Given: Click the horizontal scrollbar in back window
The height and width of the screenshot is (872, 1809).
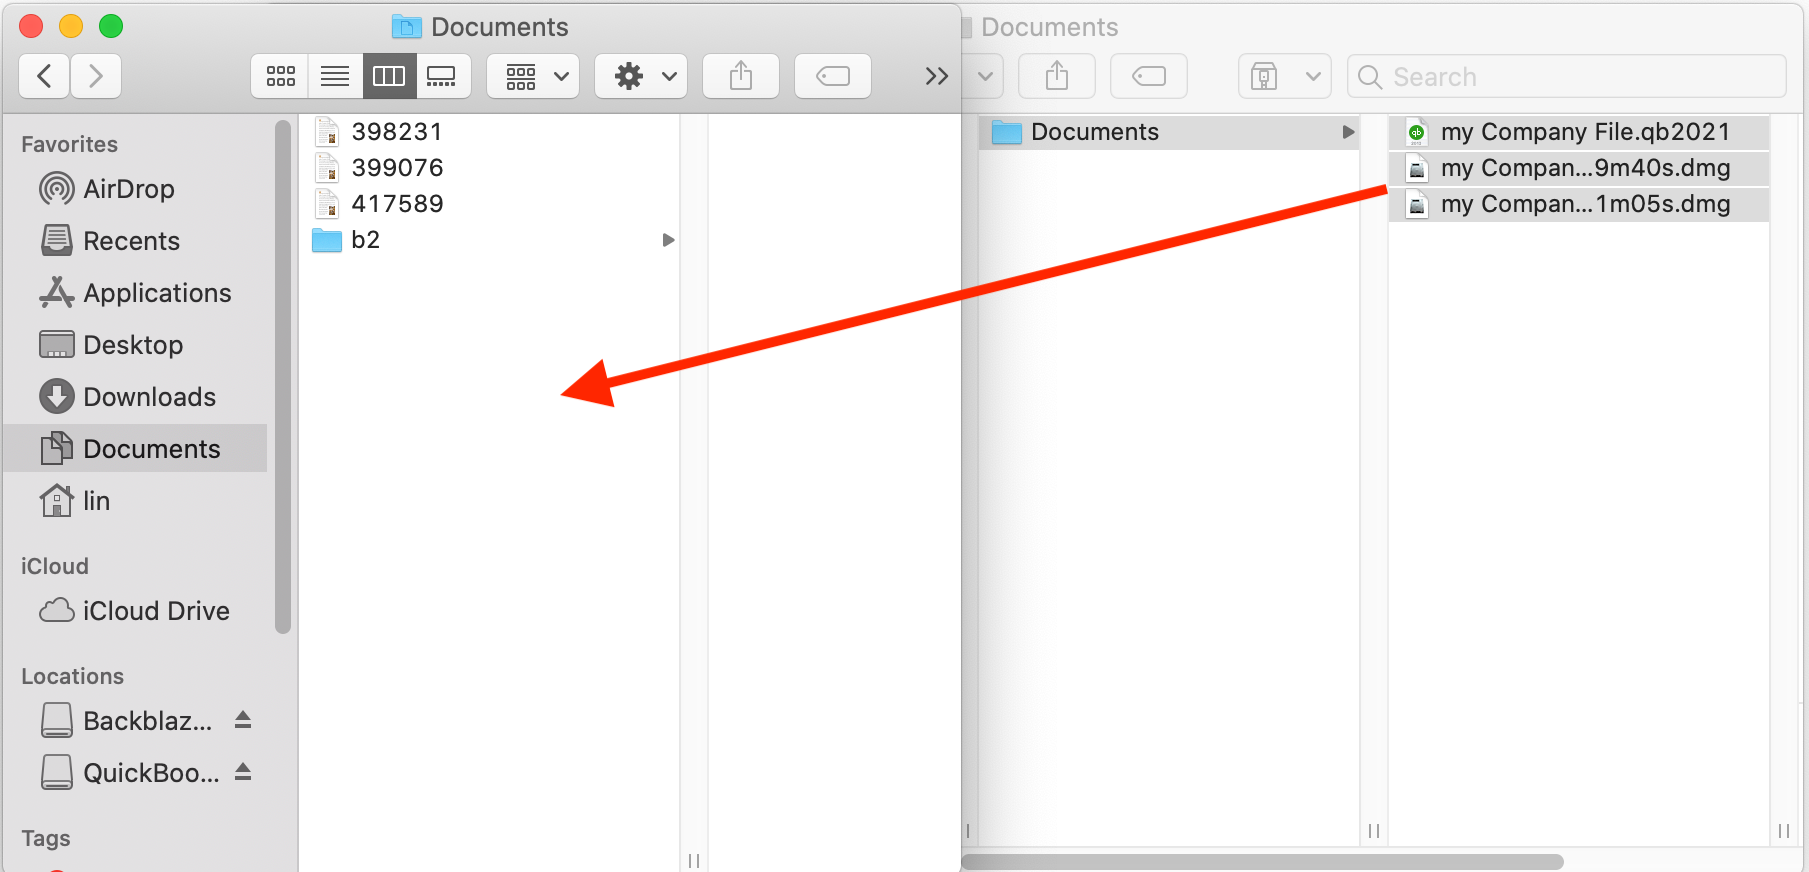Looking at the screenshot, I should pos(1262,861).
